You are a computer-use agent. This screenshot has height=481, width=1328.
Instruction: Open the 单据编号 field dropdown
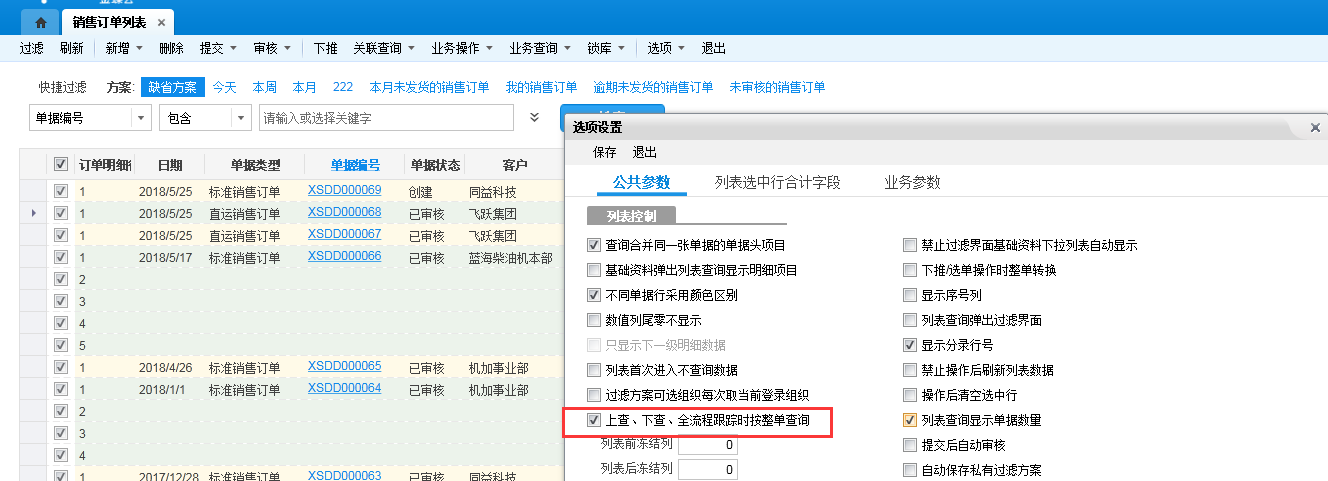(x=140, y=118)
